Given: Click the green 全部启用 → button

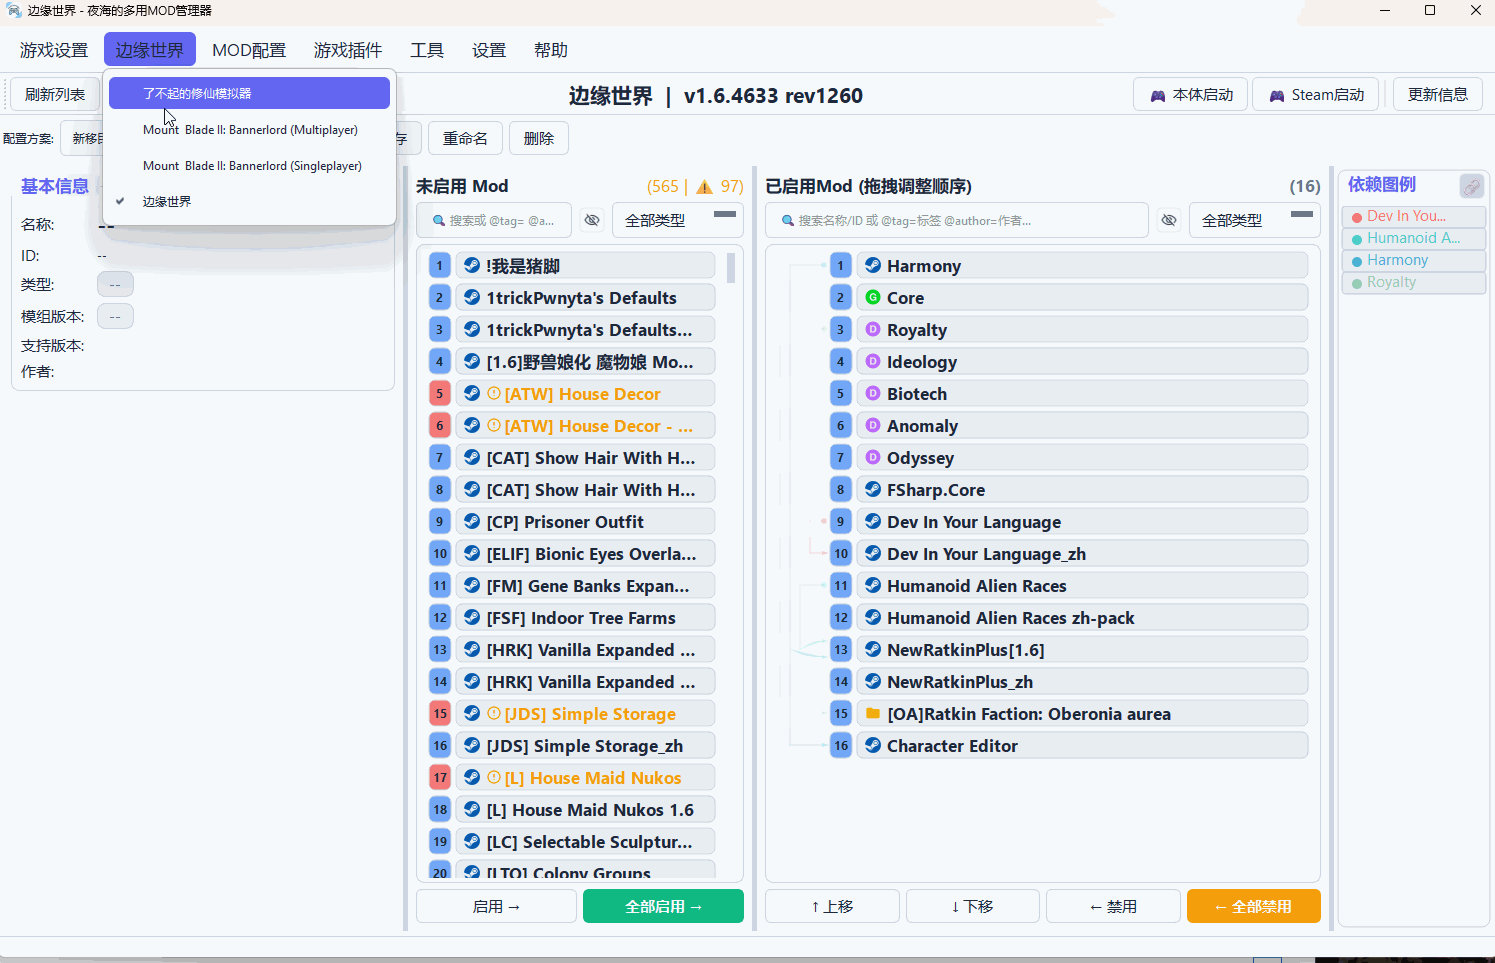Looking at the screenshot, I should (663, 906).
